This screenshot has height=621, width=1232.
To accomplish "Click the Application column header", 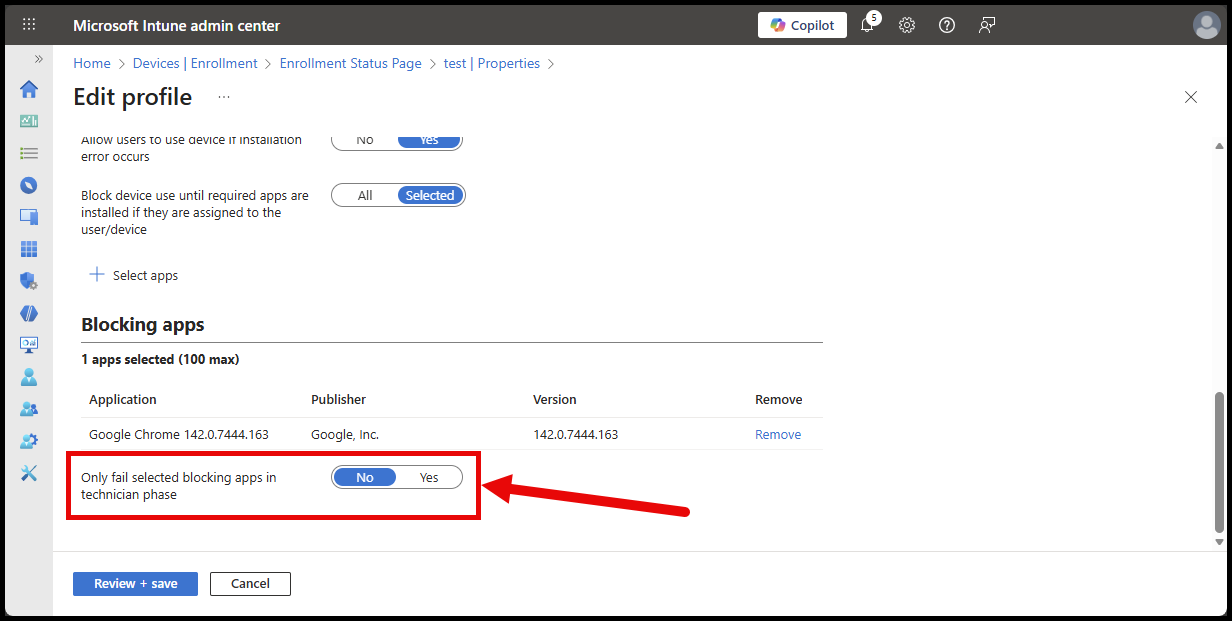I will 123,399.
